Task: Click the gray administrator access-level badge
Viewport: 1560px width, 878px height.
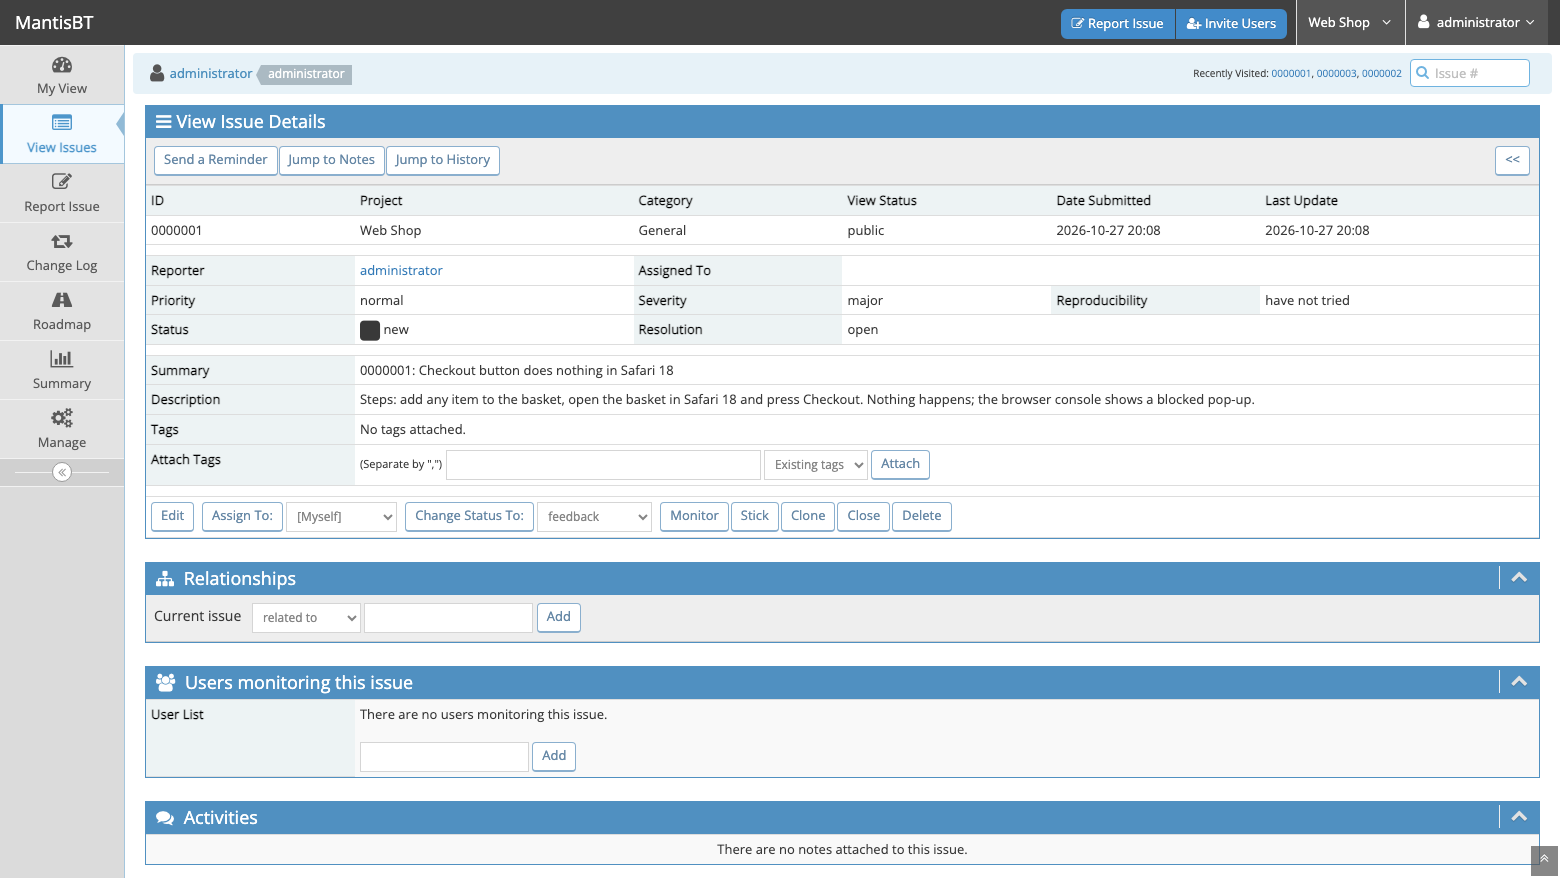Action: pyautogui.click(x=305, y=74)
